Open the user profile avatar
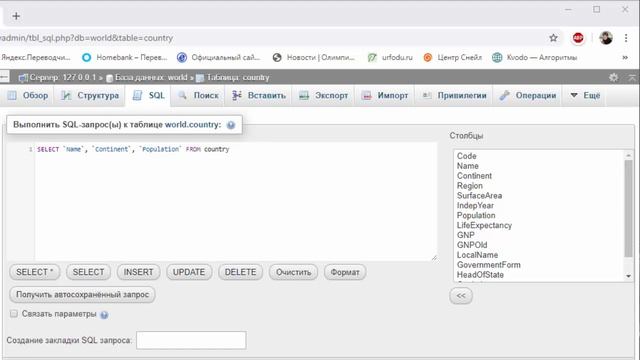The width and height of the screenshot is (640, 360). pos(606,38)
